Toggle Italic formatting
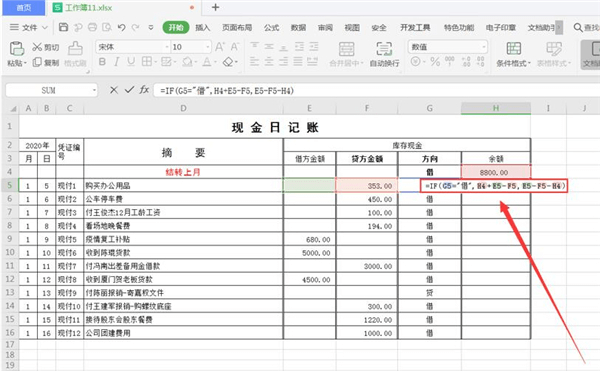 point(116,62)
